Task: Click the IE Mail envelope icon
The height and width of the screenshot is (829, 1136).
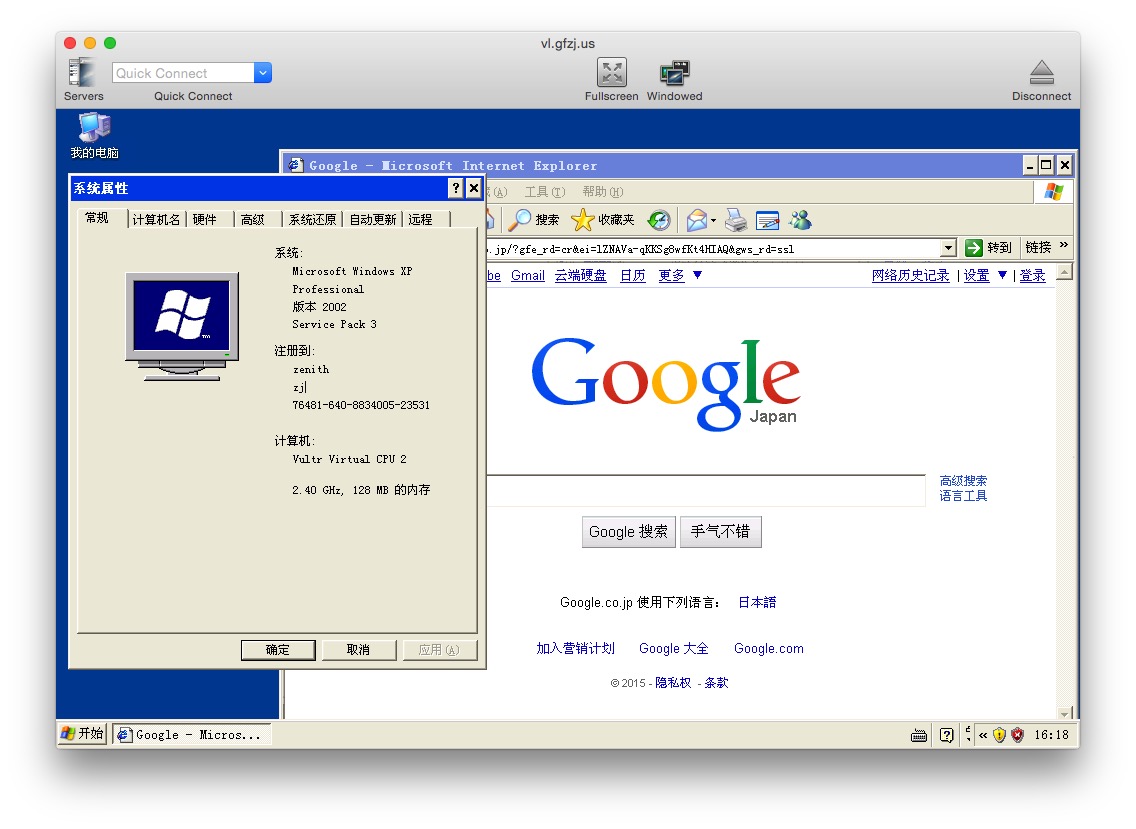Action: coord(697,220)
